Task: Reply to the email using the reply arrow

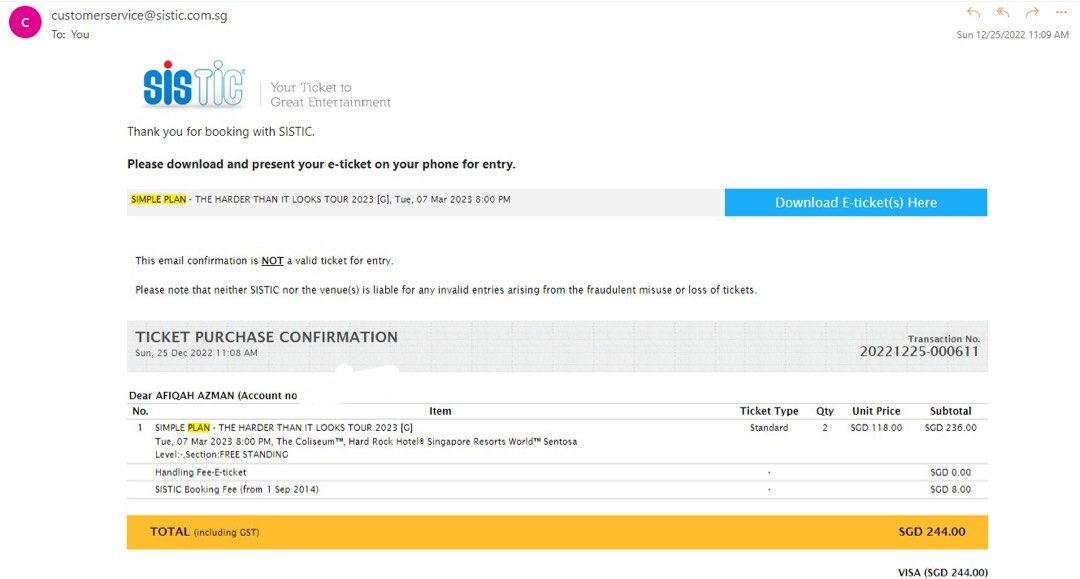Action: (973, 12)
